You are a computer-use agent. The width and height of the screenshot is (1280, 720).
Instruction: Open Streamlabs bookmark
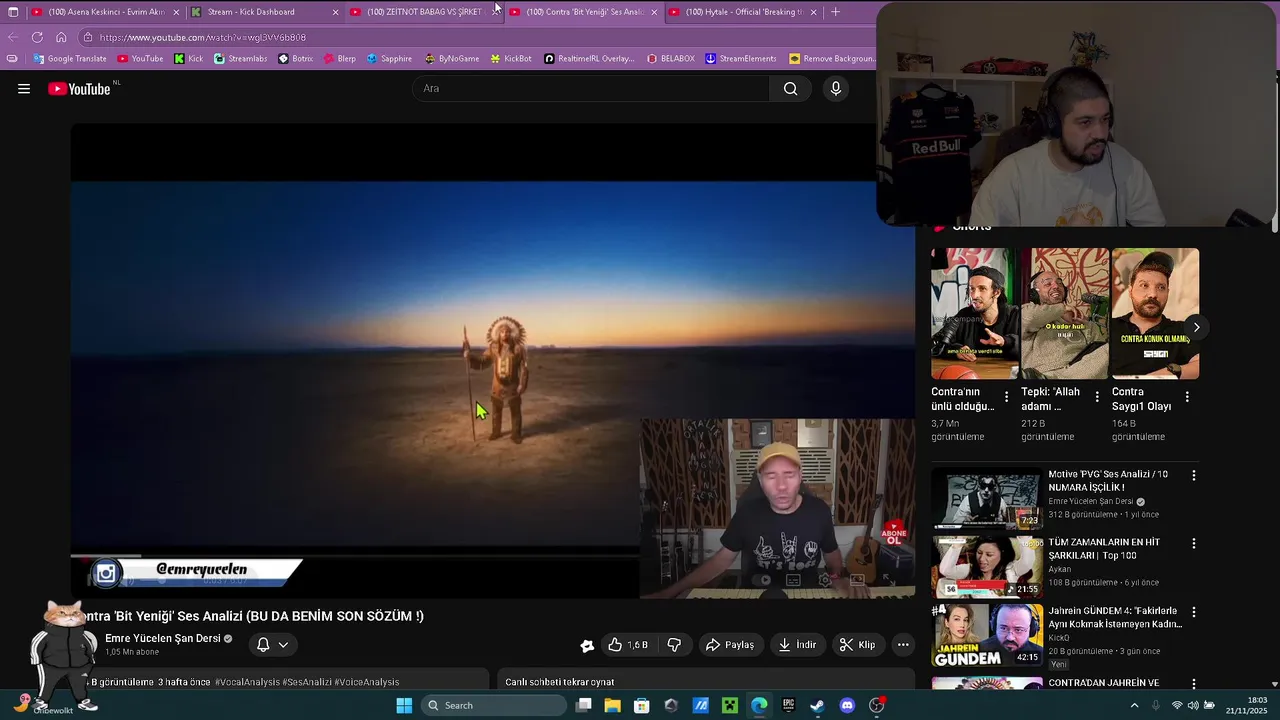[x=241, y=58]
